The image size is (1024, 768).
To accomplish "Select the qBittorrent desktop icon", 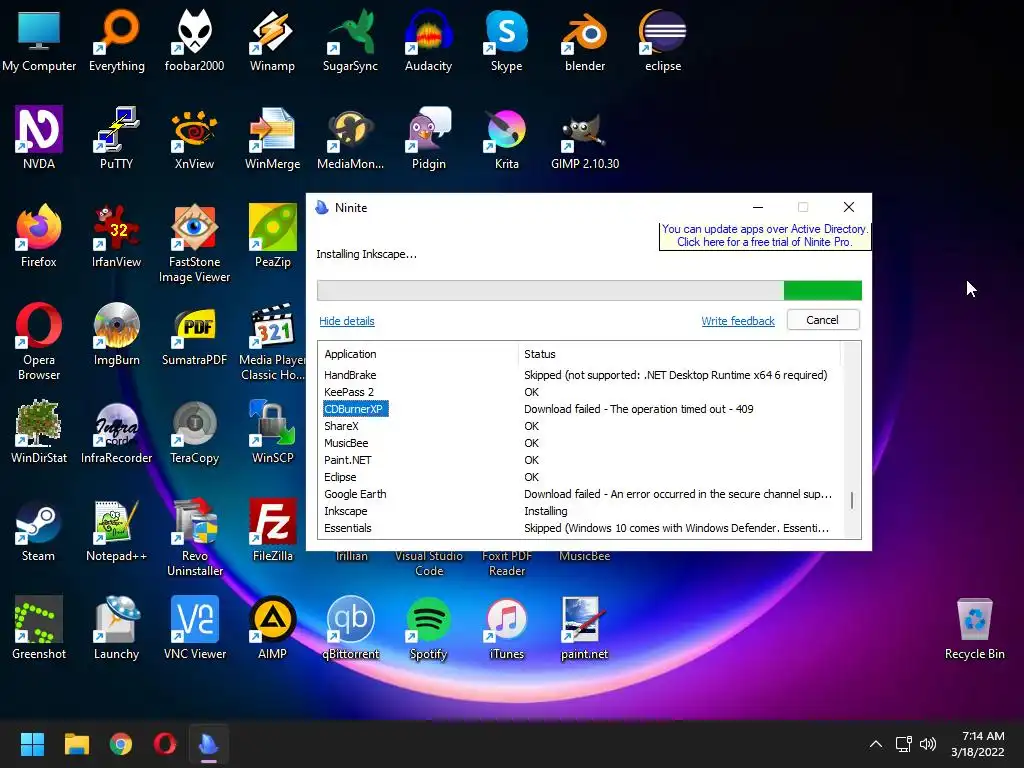I will [350, 628].
